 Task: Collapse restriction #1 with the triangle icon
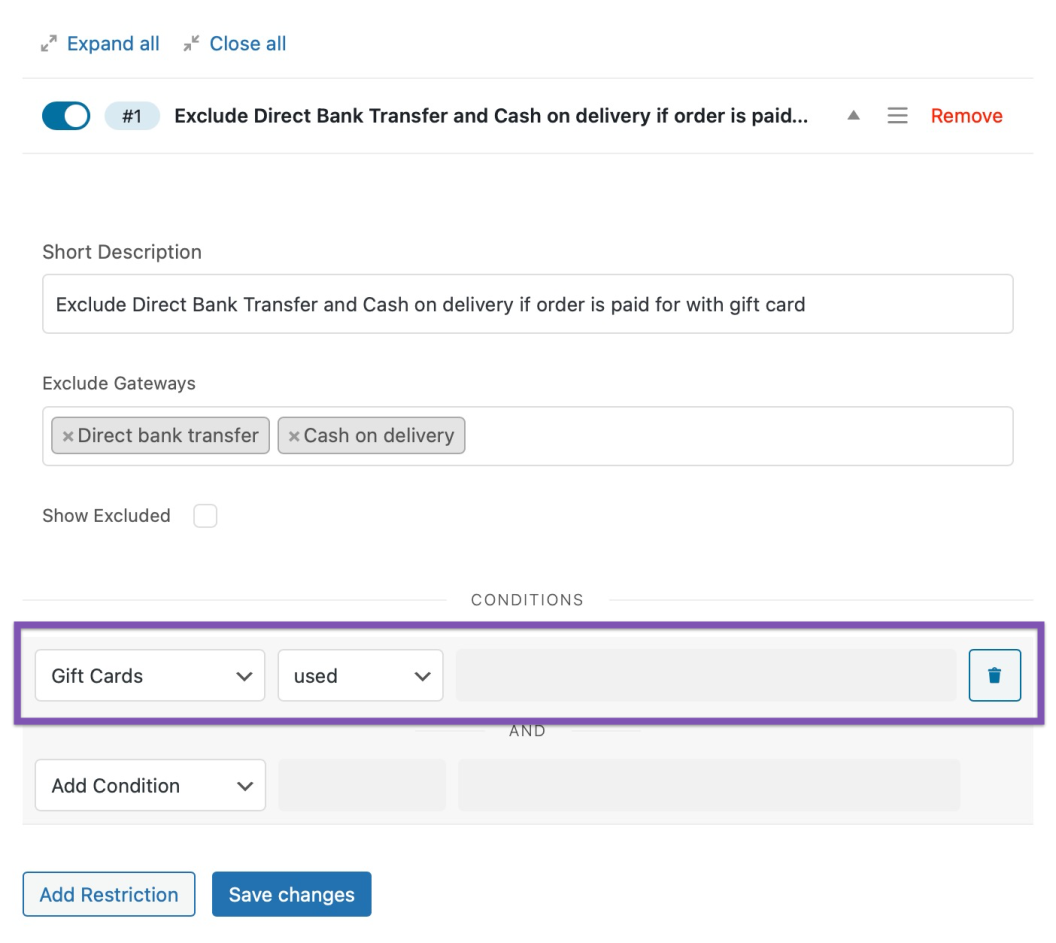(x=853, y=115)
